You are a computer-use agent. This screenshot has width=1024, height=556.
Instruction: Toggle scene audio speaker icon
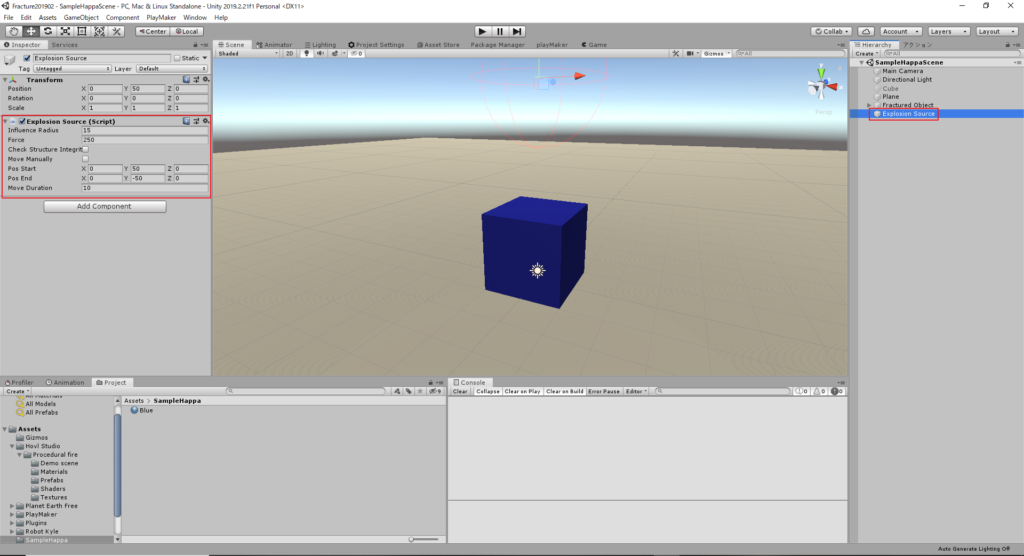point(320,54)
